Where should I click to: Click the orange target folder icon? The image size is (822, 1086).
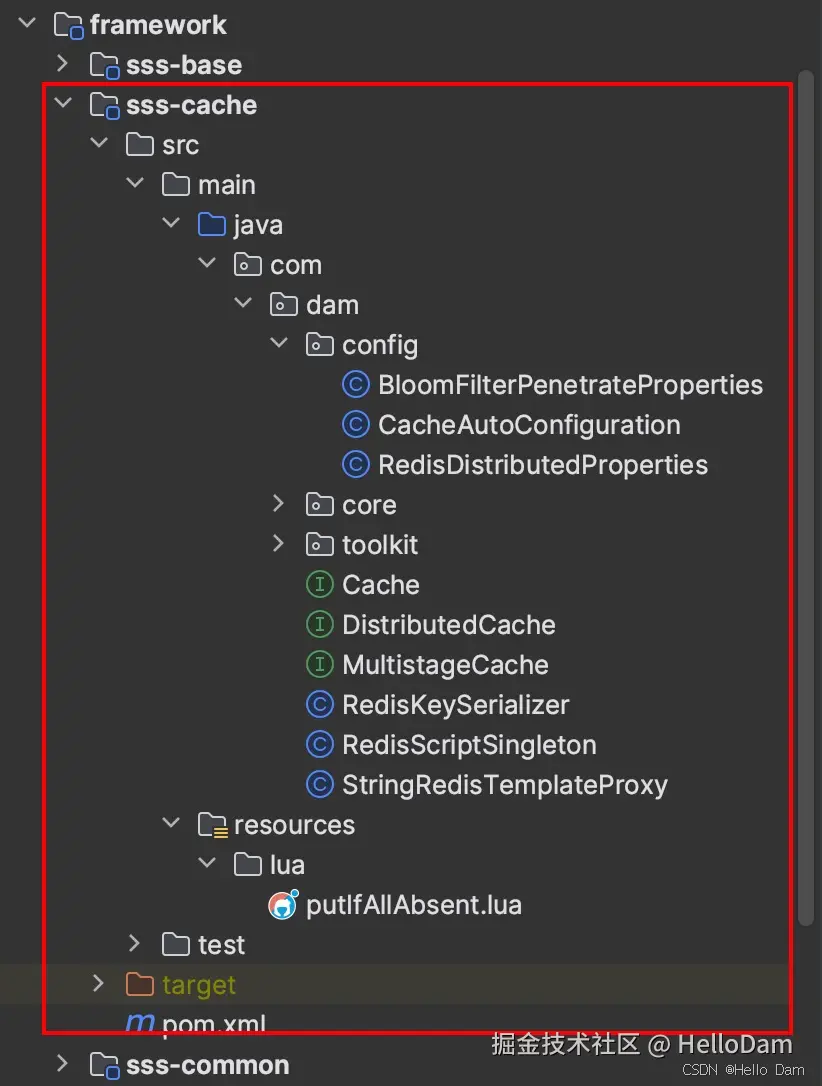coord(140,984)
